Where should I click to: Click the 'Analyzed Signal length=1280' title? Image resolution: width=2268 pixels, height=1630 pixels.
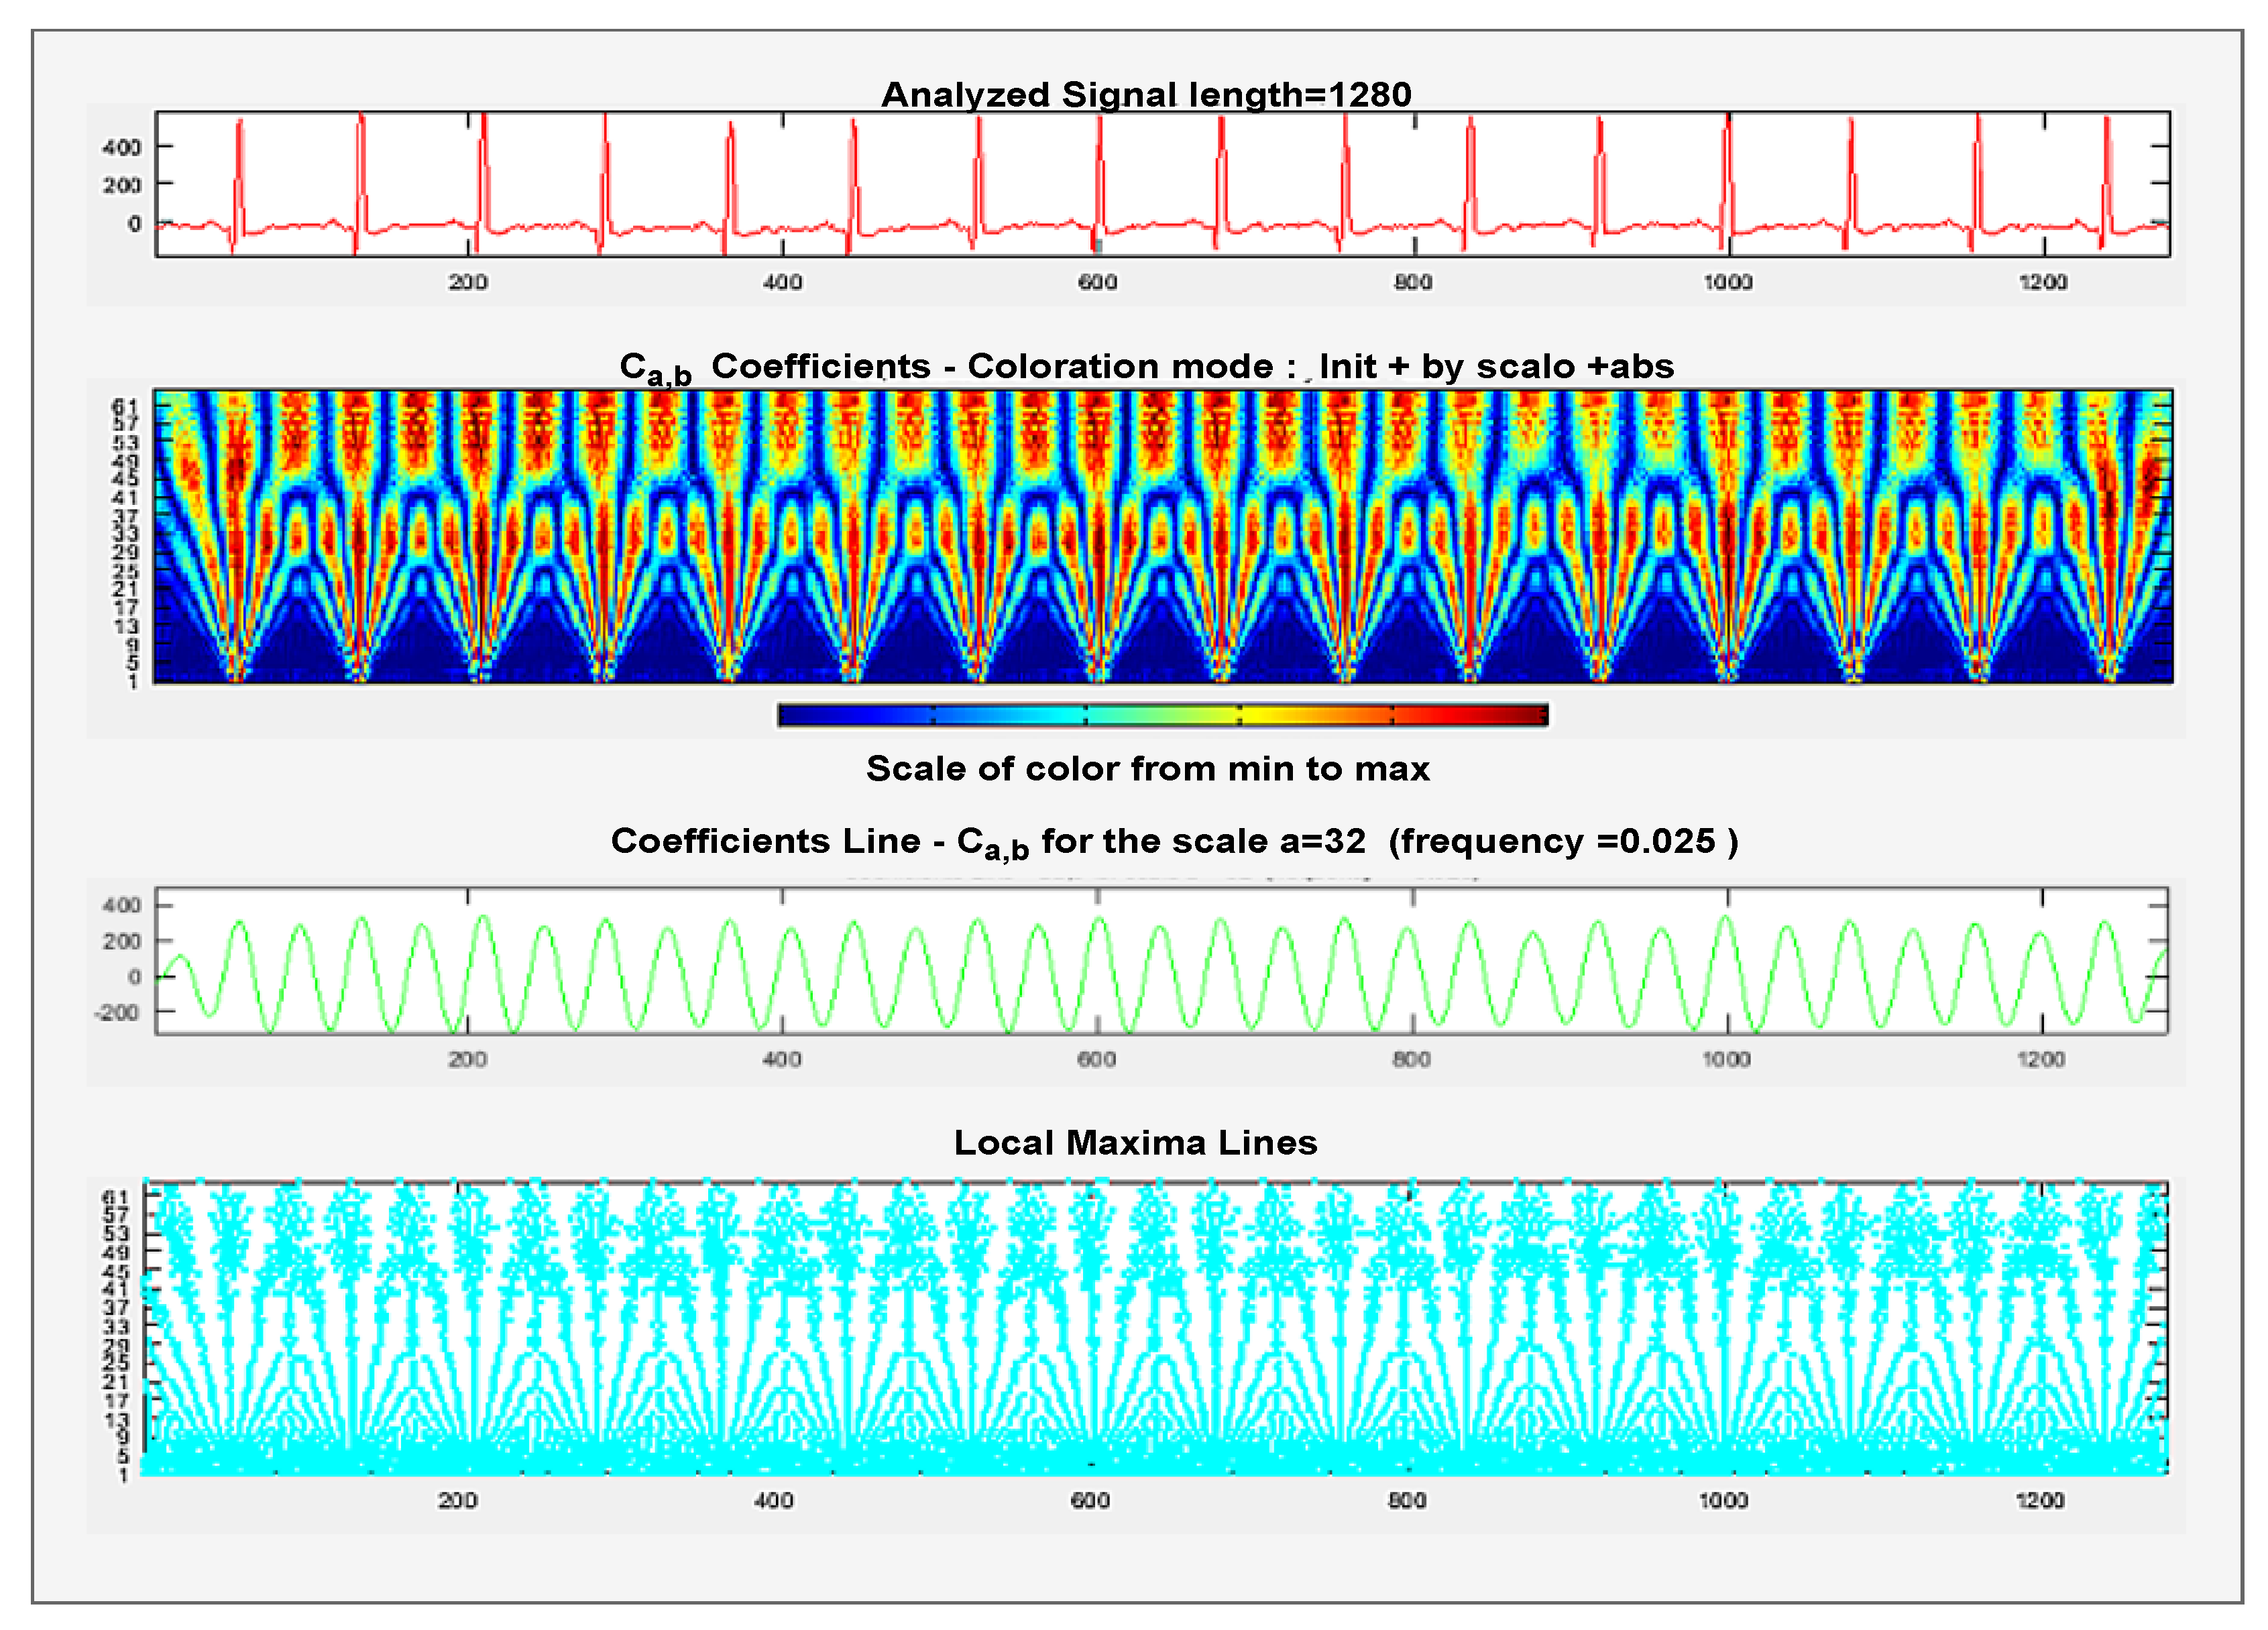pyautogui.click(x=1146, y=95)
